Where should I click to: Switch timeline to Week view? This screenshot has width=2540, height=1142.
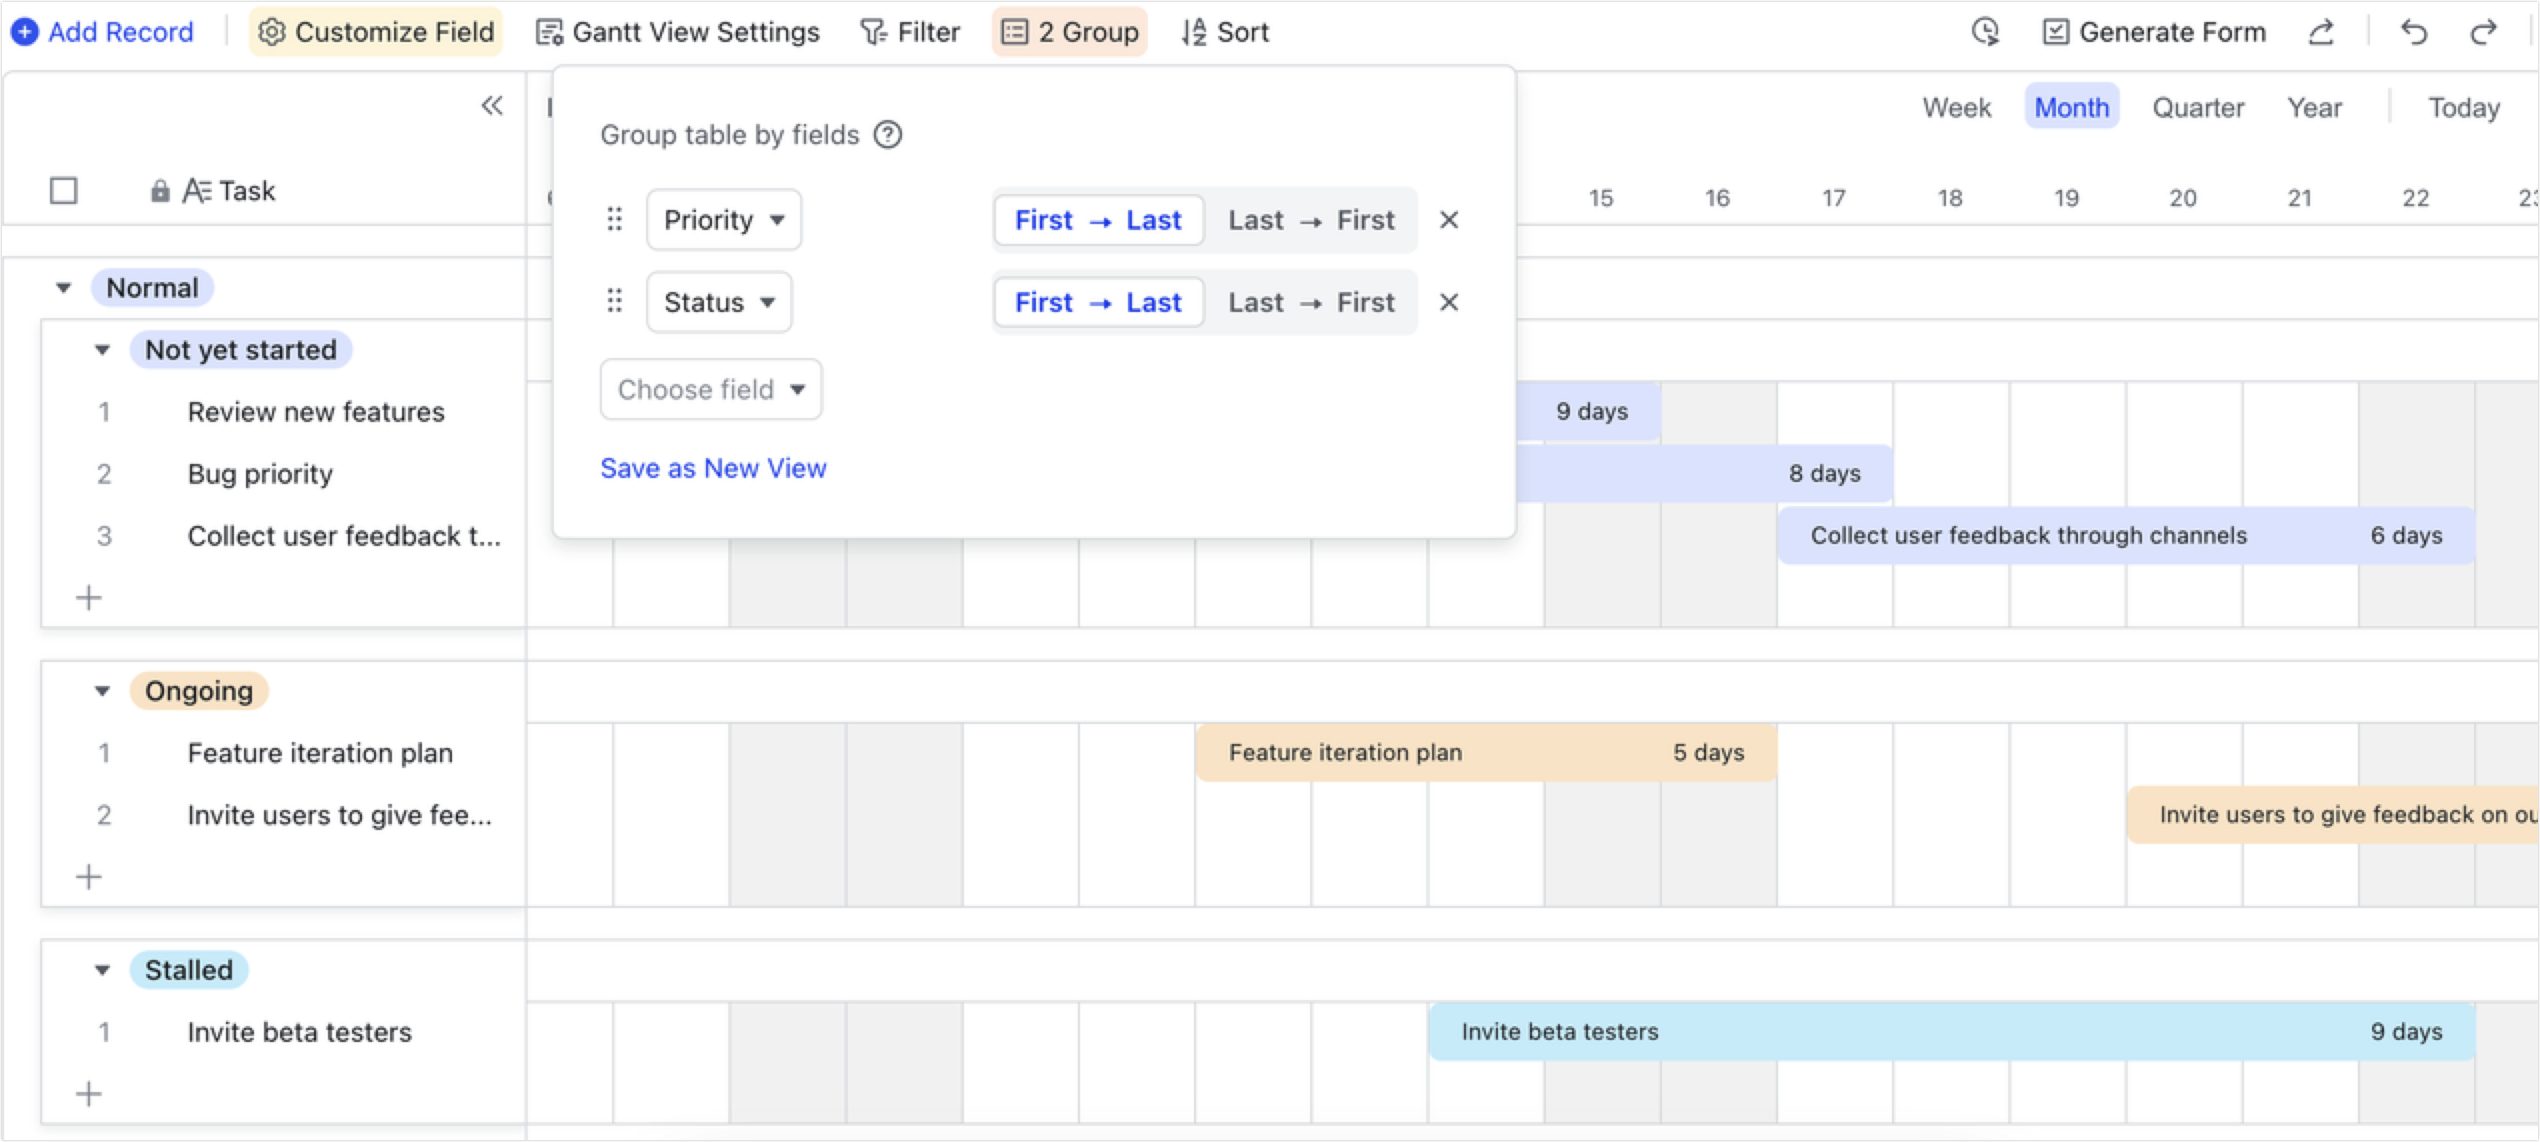pos(1956,107)
